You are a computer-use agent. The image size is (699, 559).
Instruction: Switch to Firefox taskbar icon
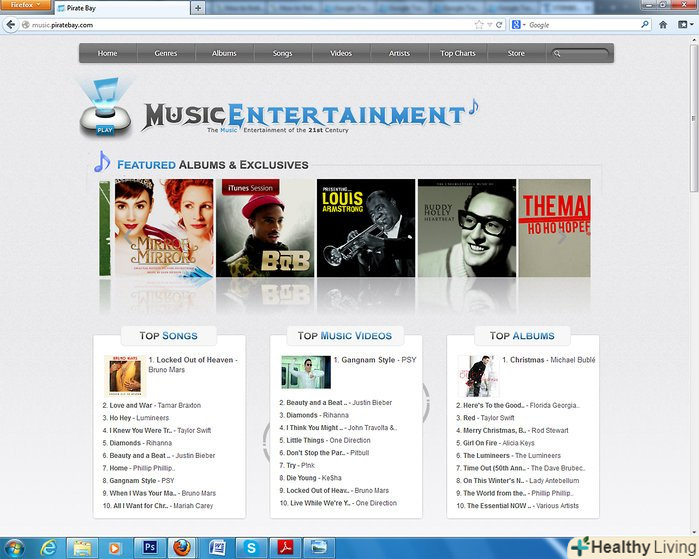point(182,548)
